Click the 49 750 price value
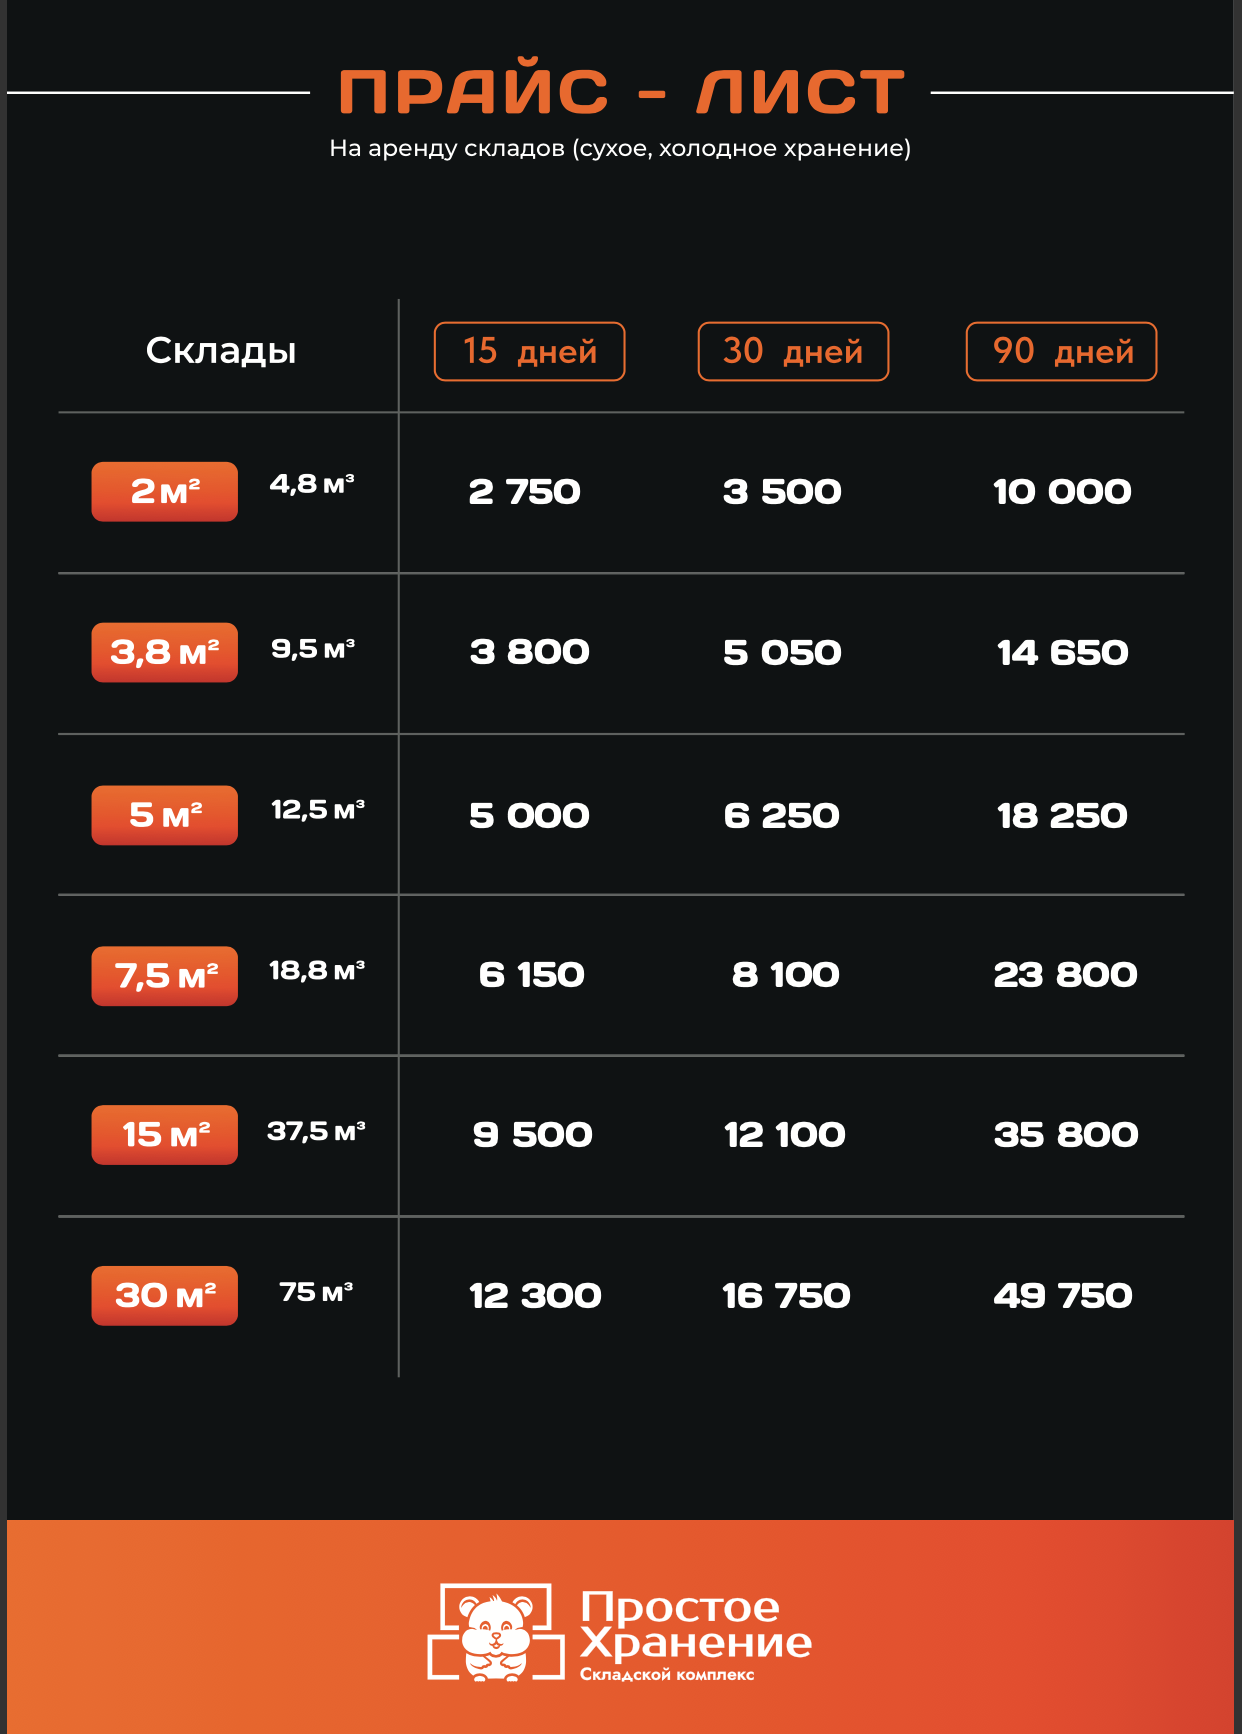The image size is (1242, 1734). tap(1063, 1296)
